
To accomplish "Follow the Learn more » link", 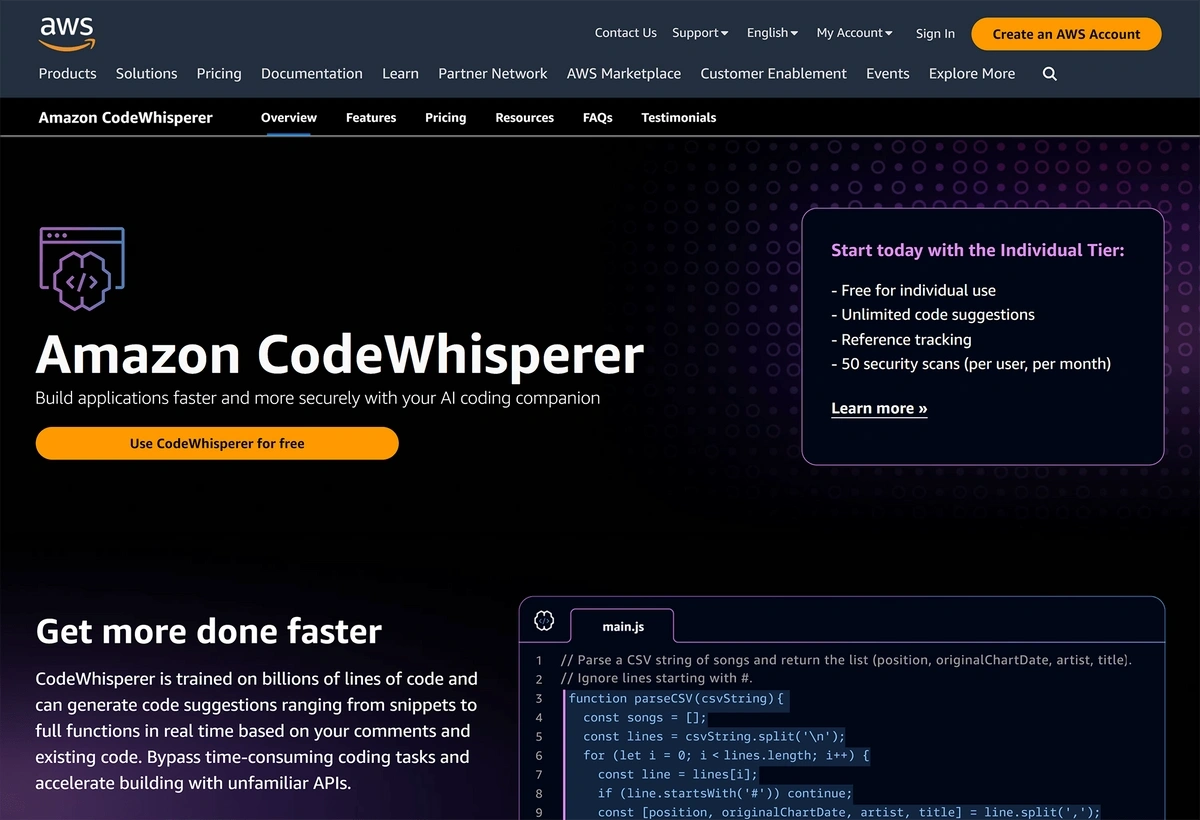I will tap(879, 408).
